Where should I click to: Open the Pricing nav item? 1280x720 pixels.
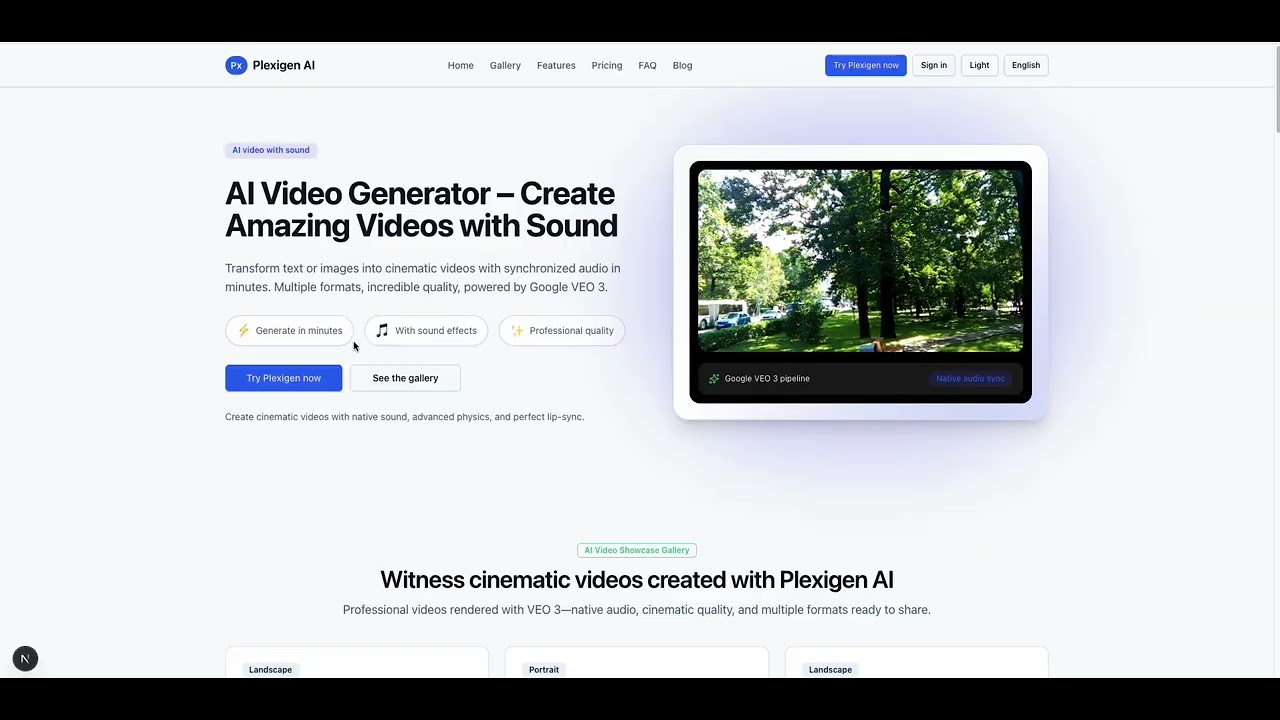point(607,65)
